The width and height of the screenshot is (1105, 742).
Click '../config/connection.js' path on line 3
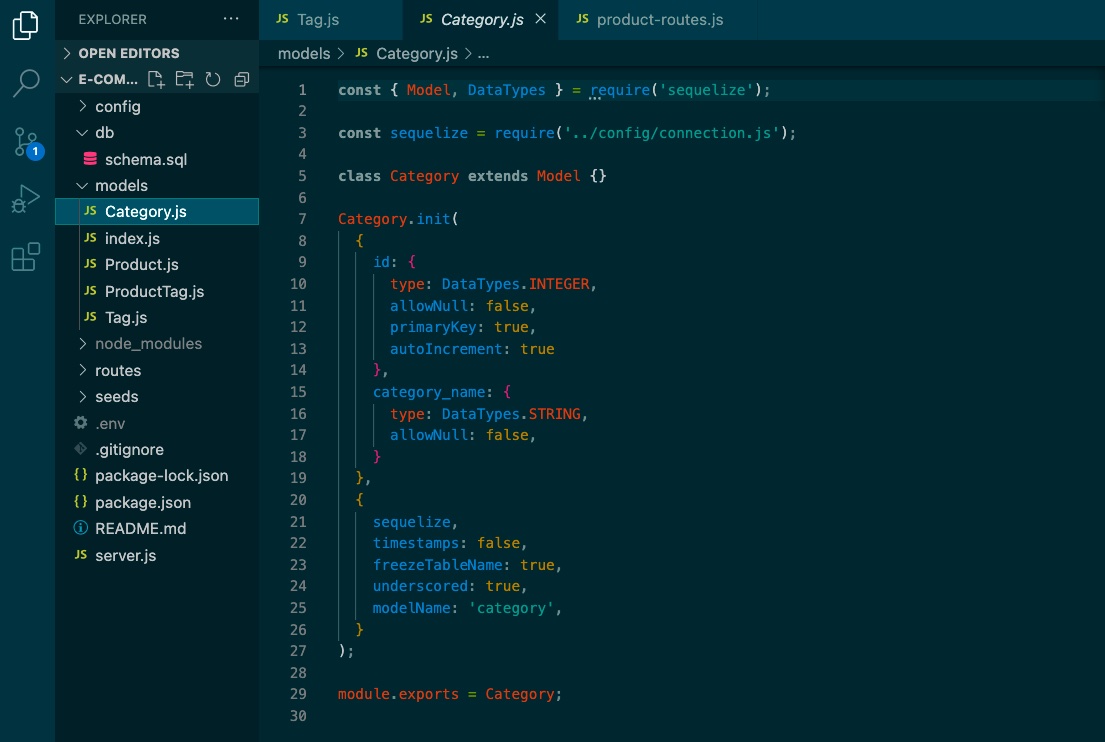point(672,133)
